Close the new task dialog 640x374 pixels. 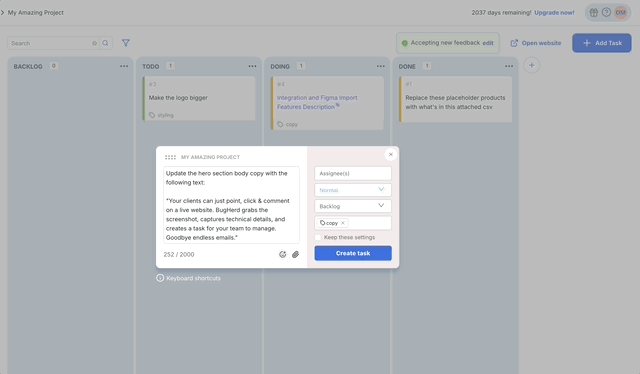[x=391, y=154]
